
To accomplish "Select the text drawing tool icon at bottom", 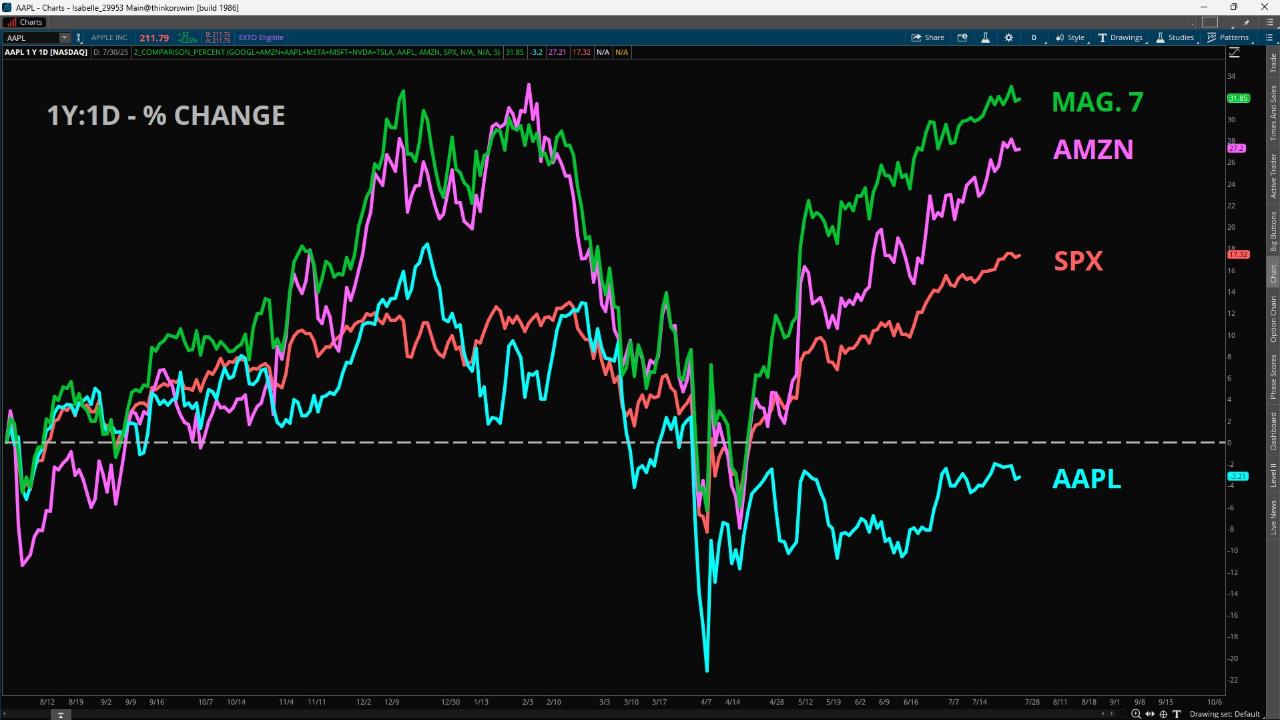I will tap(1175, 714).
